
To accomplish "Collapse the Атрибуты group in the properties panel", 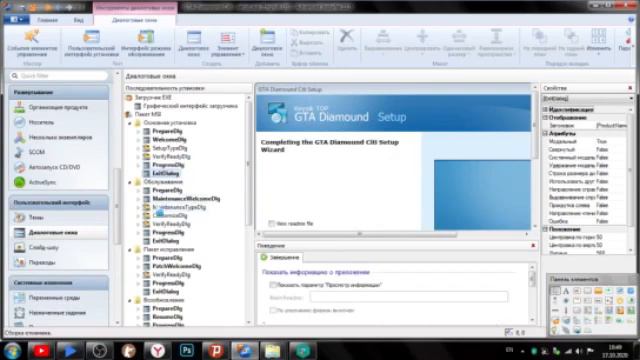I will tap(545, 133).
